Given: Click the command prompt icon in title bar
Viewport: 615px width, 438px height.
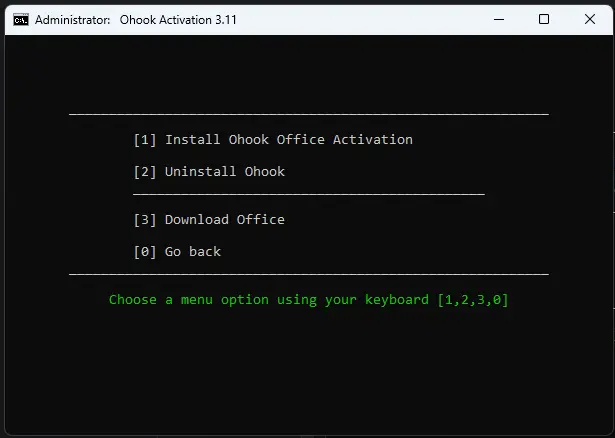Looking at the screenshot, I should 20,20.
